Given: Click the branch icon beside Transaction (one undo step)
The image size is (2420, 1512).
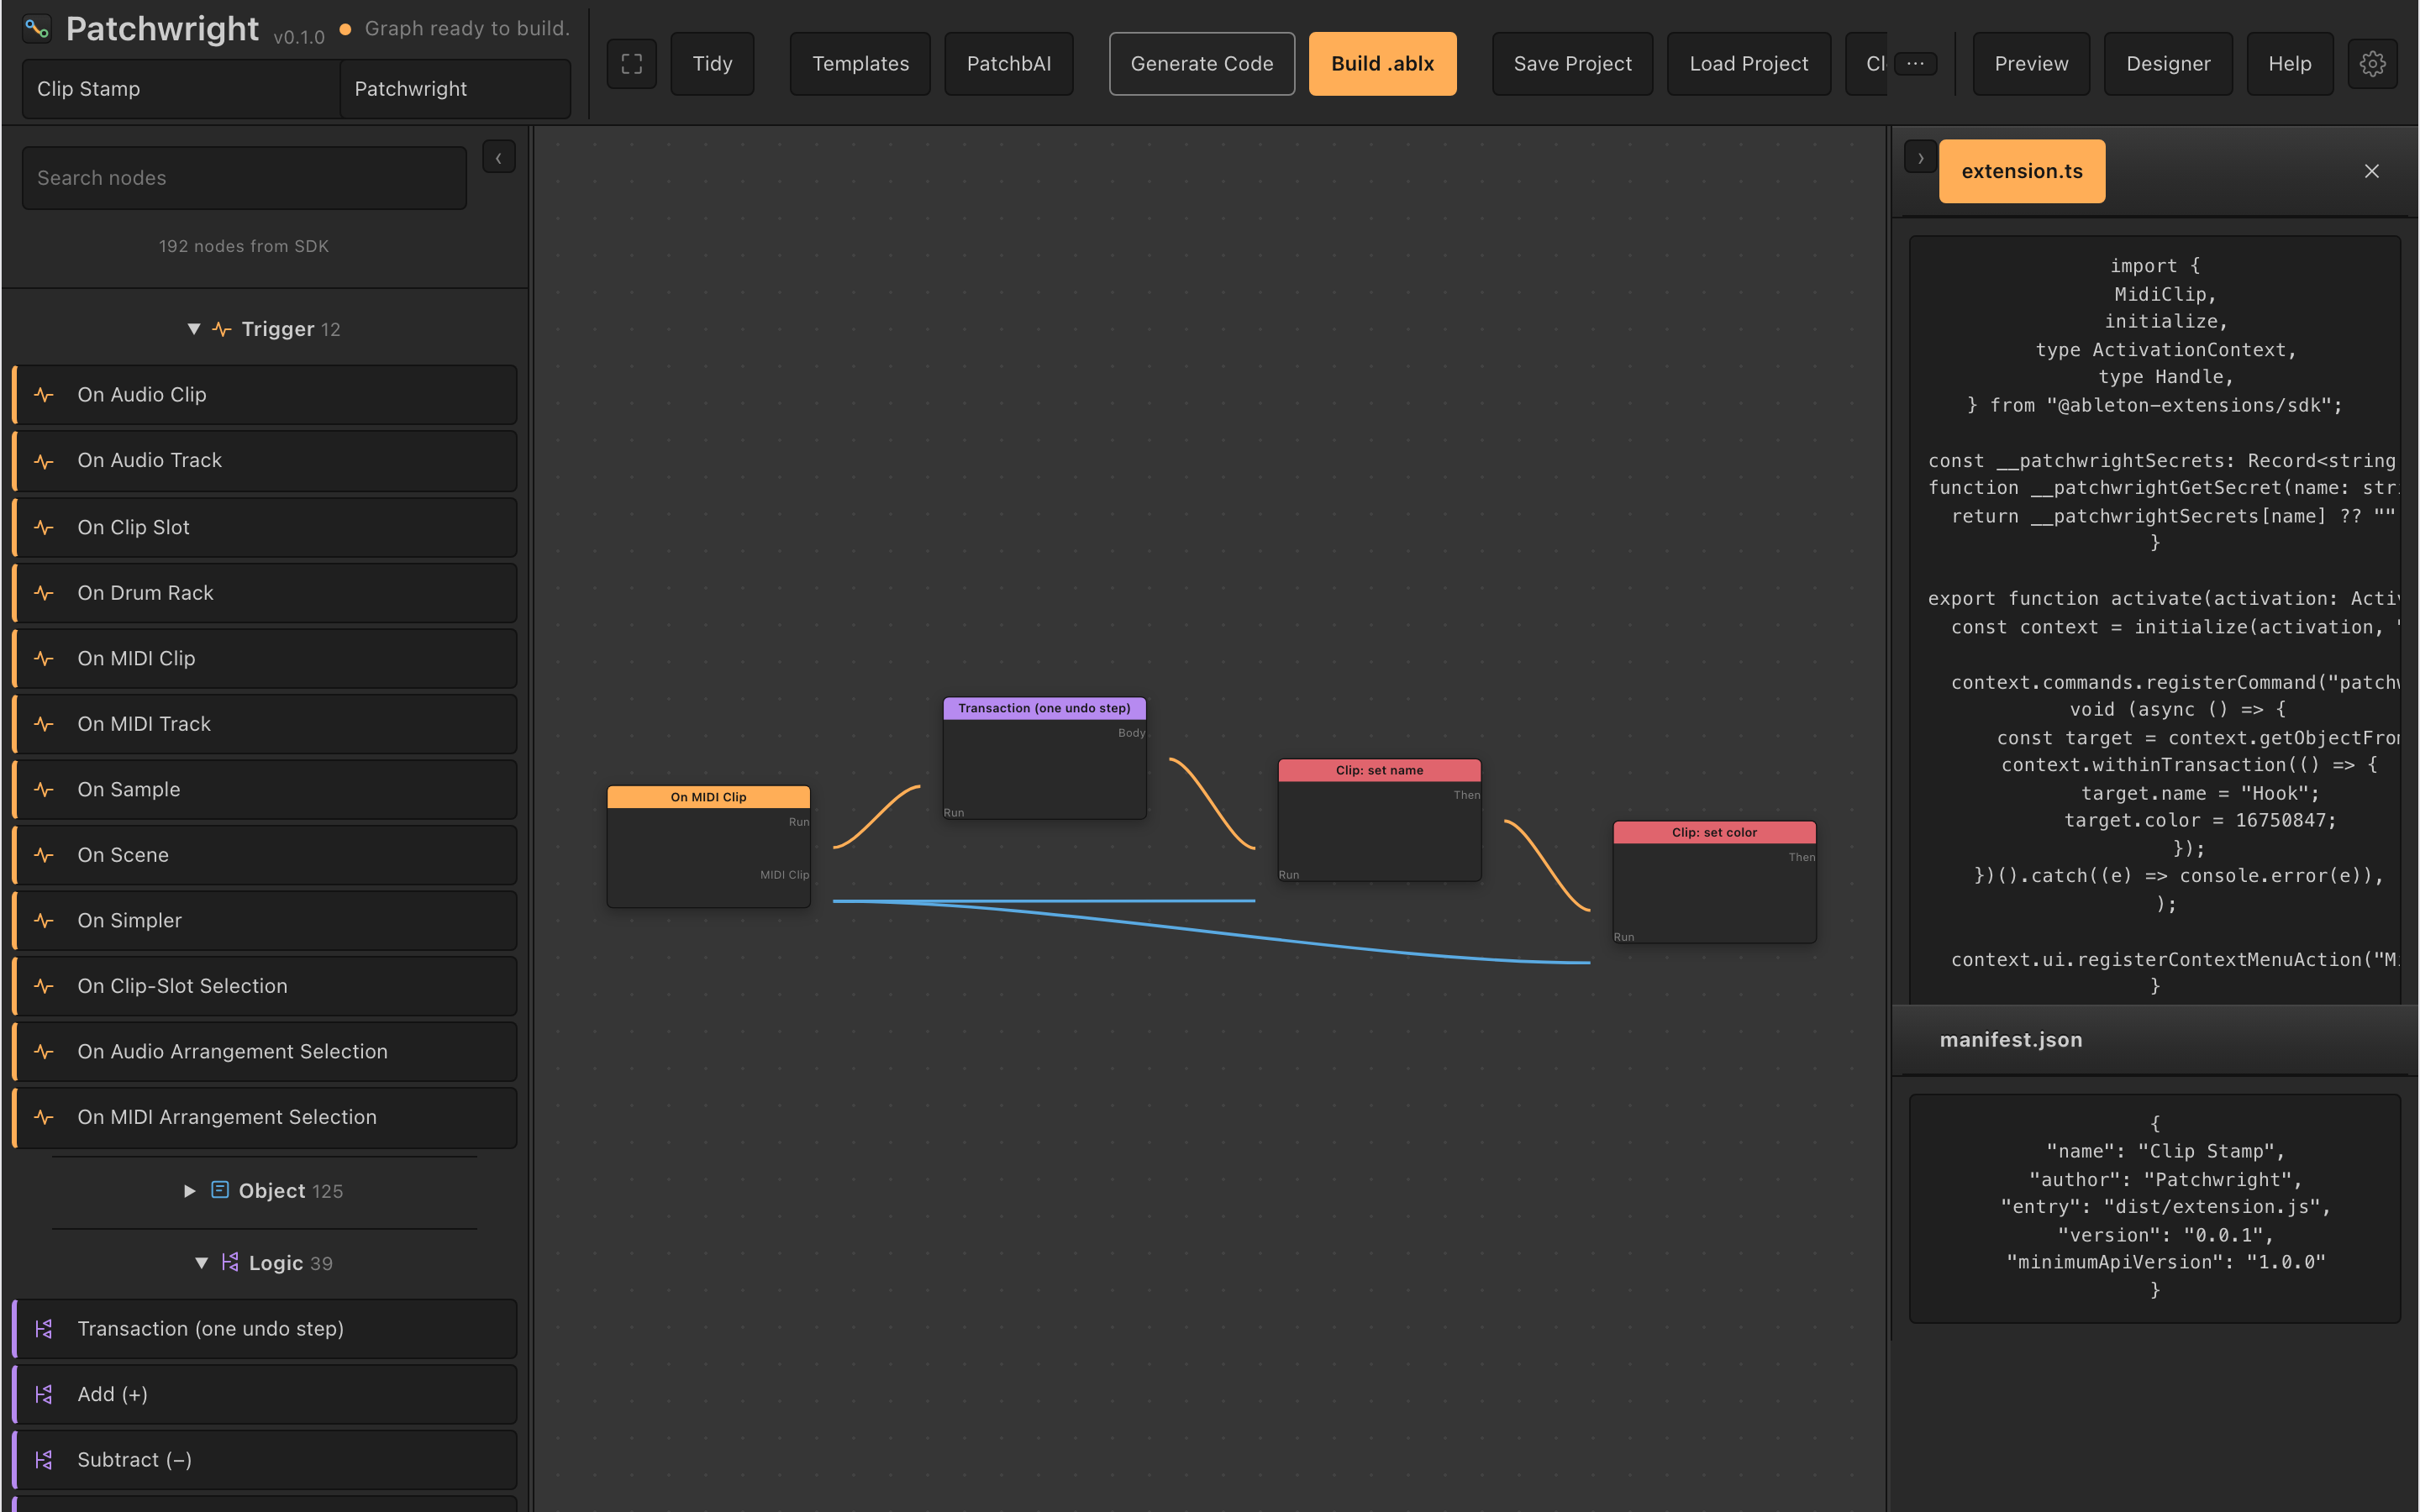Looking at the screenshot, I should [x=44, y=1329].
